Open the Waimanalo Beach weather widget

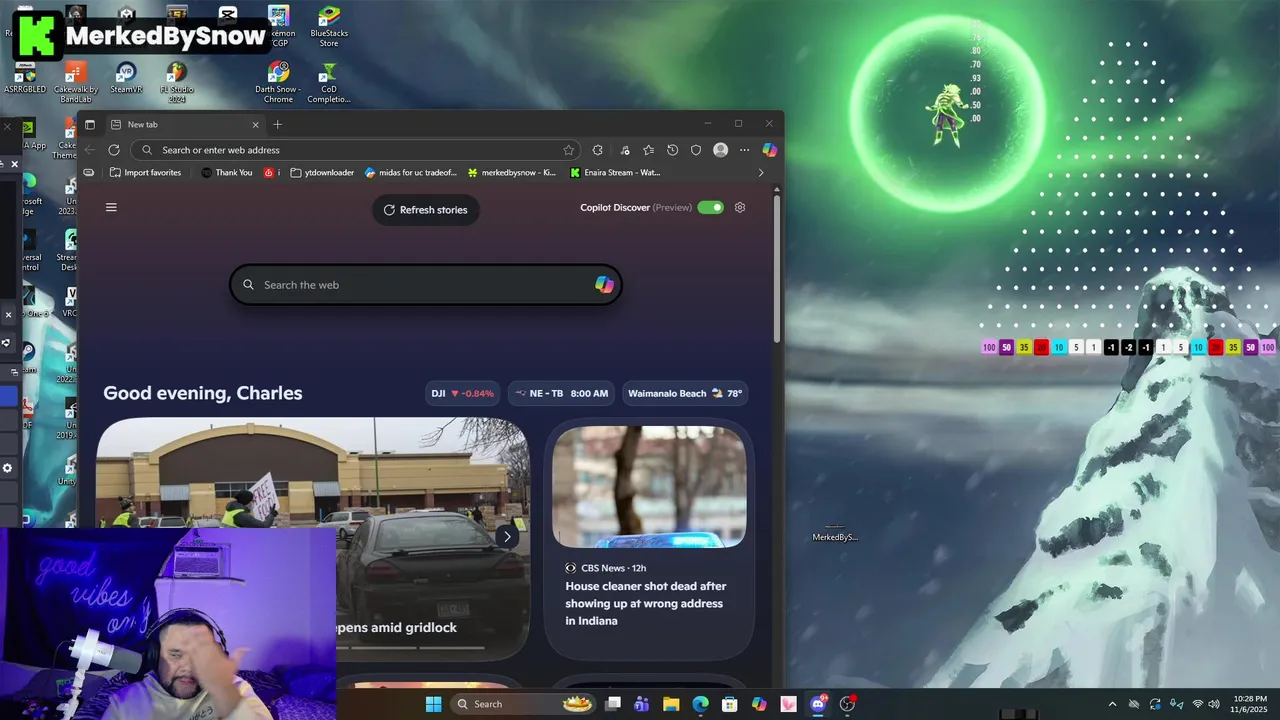coord(685,393)
